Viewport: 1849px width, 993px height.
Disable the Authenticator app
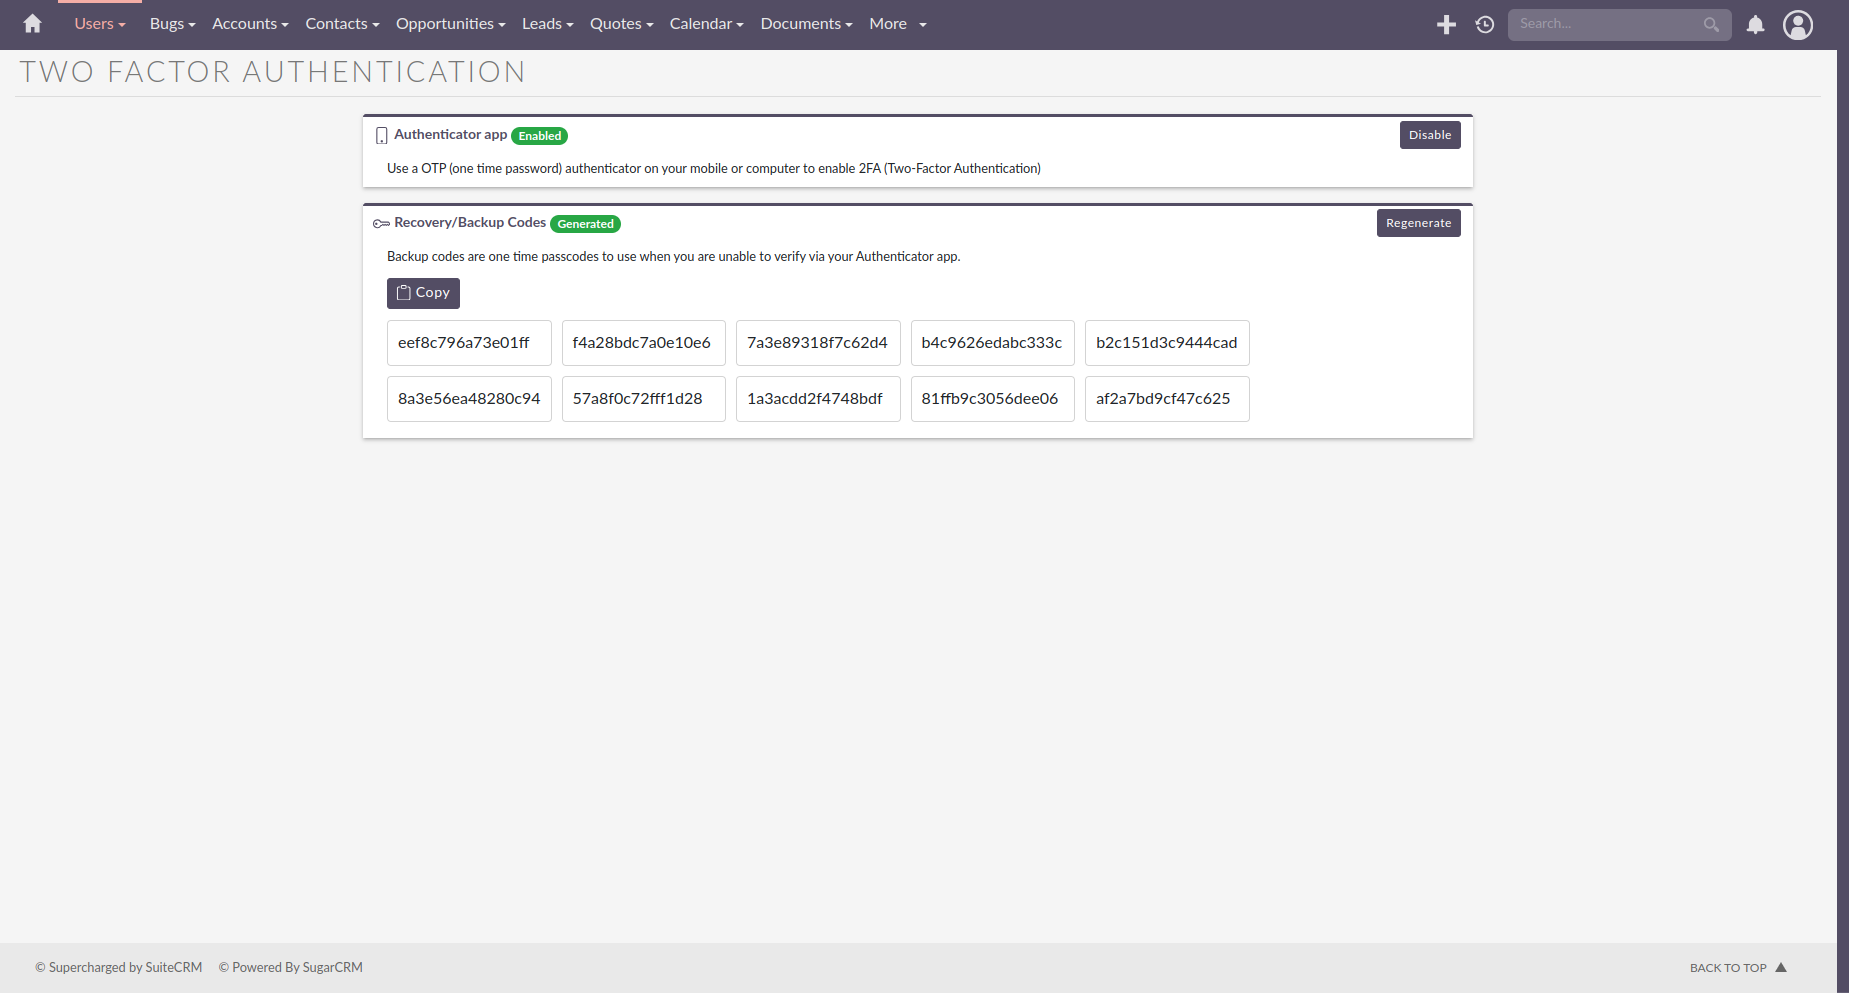(1429, 135)
